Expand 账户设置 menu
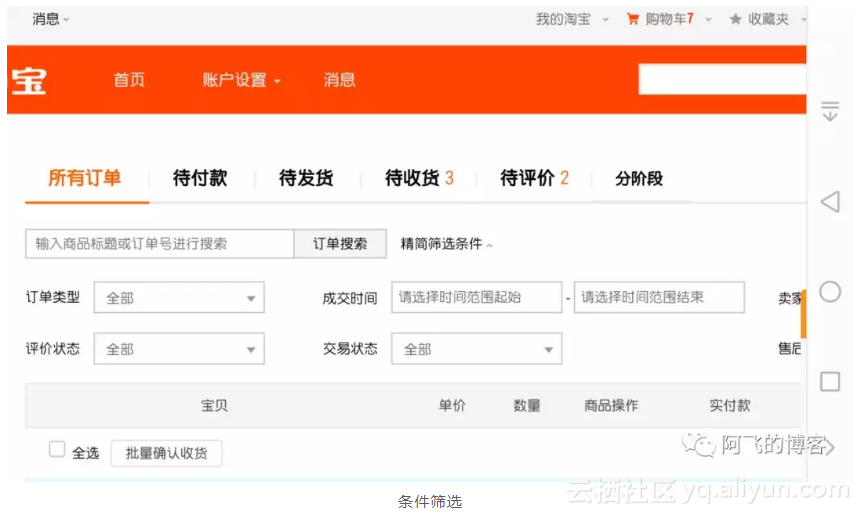Screen dimensions: 861x515 [x=241, y=80]
